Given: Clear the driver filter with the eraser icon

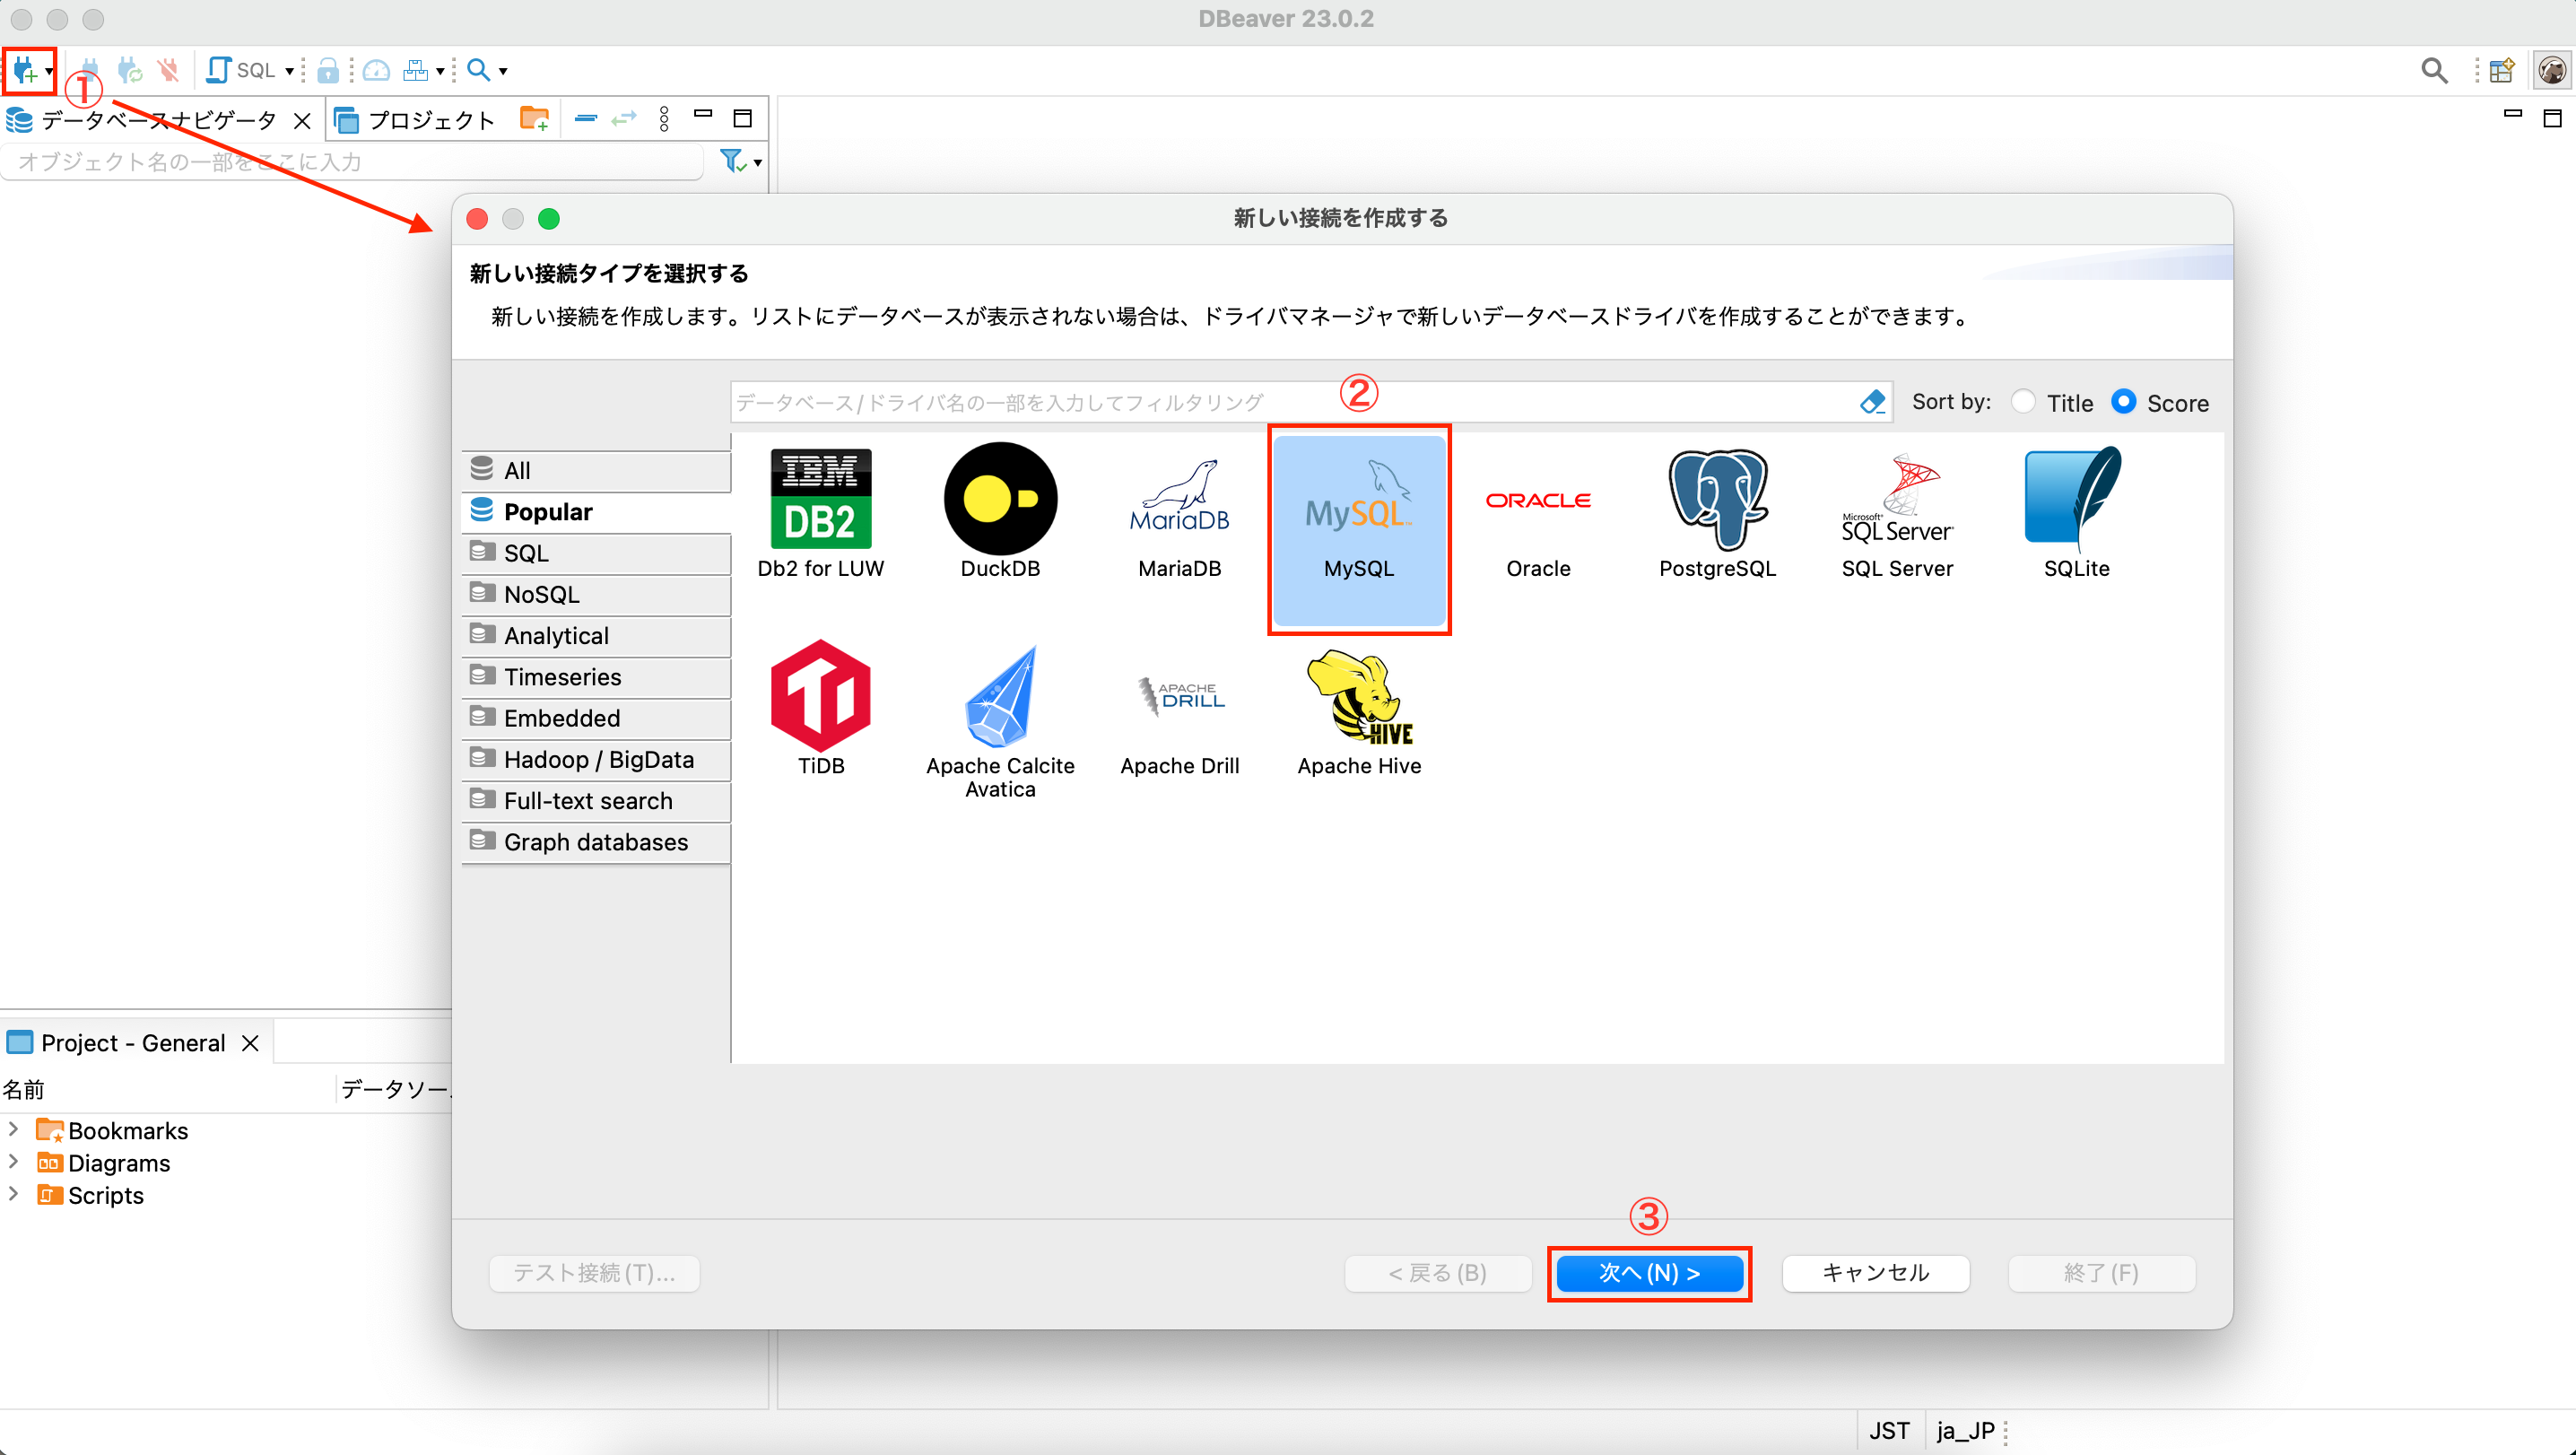Looking at the screenshot, I should [x=1873, y=401].
